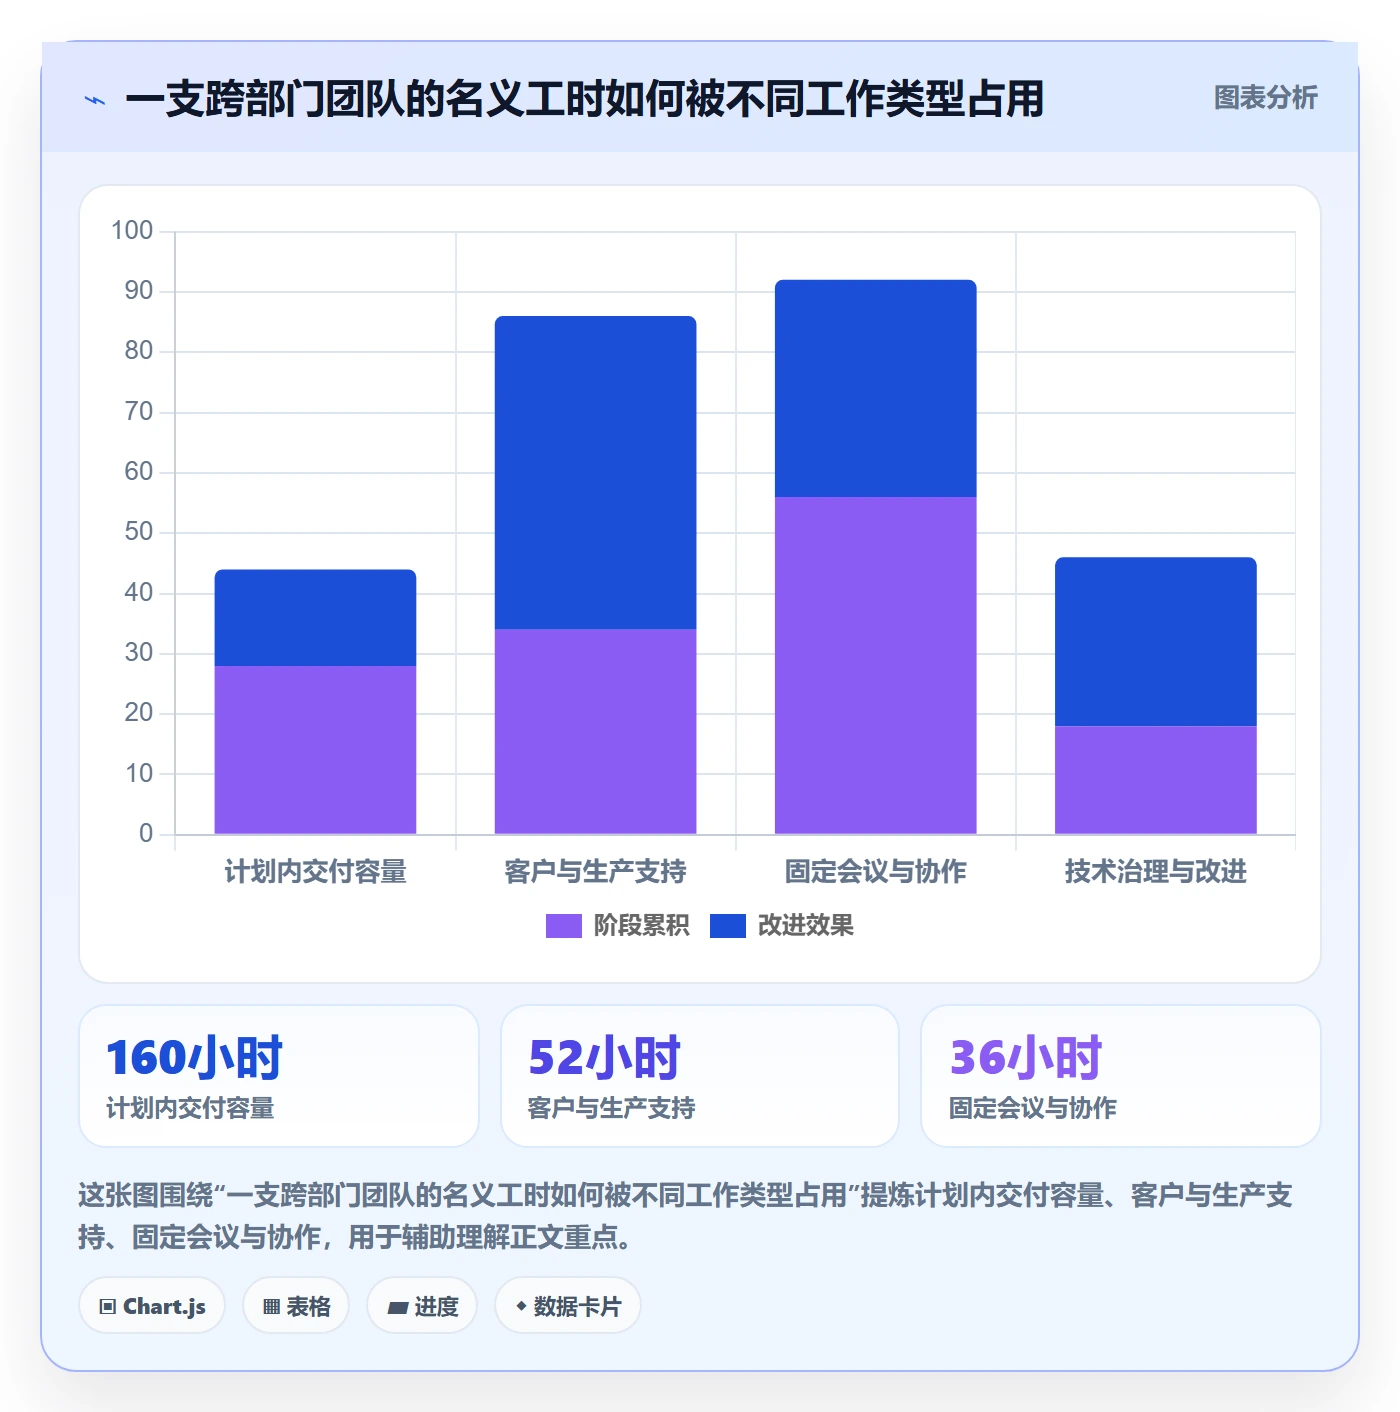
Task: Click the description paragraph starting with 这张图围绕
Action: coord(686,1216)
